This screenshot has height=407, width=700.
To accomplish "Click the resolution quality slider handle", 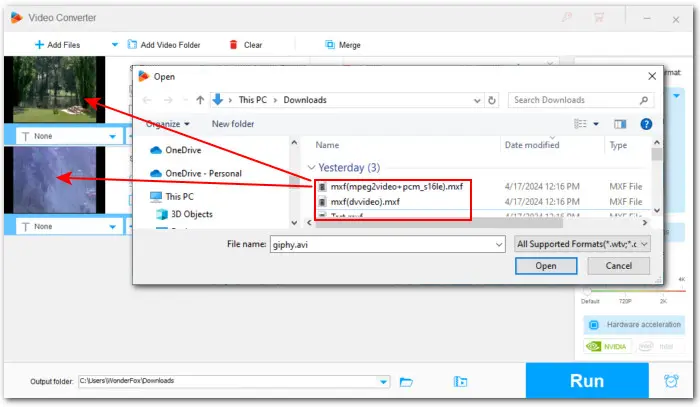I will coord(588,290).
